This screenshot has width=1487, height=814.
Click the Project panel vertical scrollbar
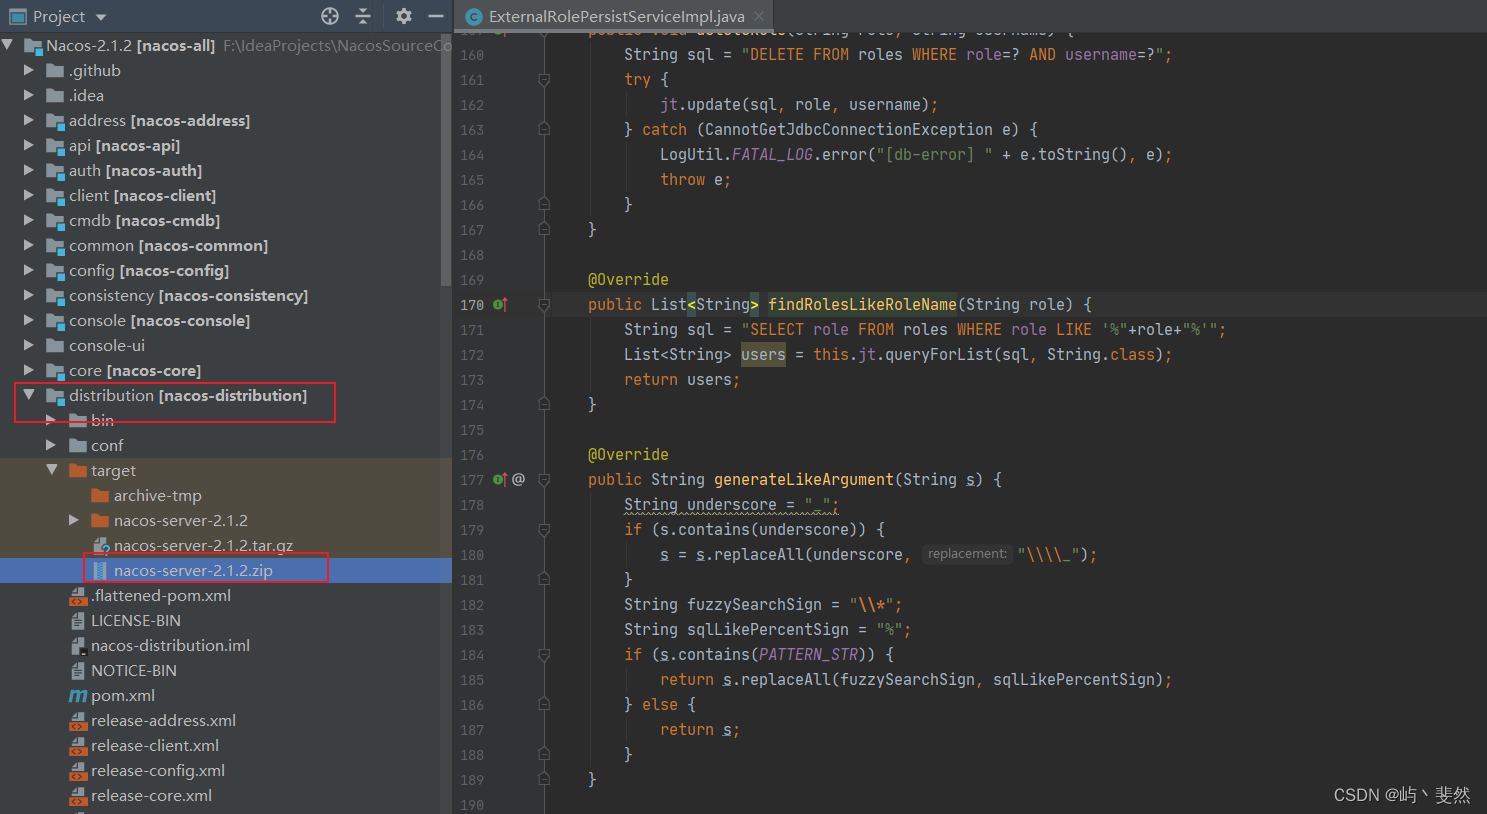pos(446,160)
